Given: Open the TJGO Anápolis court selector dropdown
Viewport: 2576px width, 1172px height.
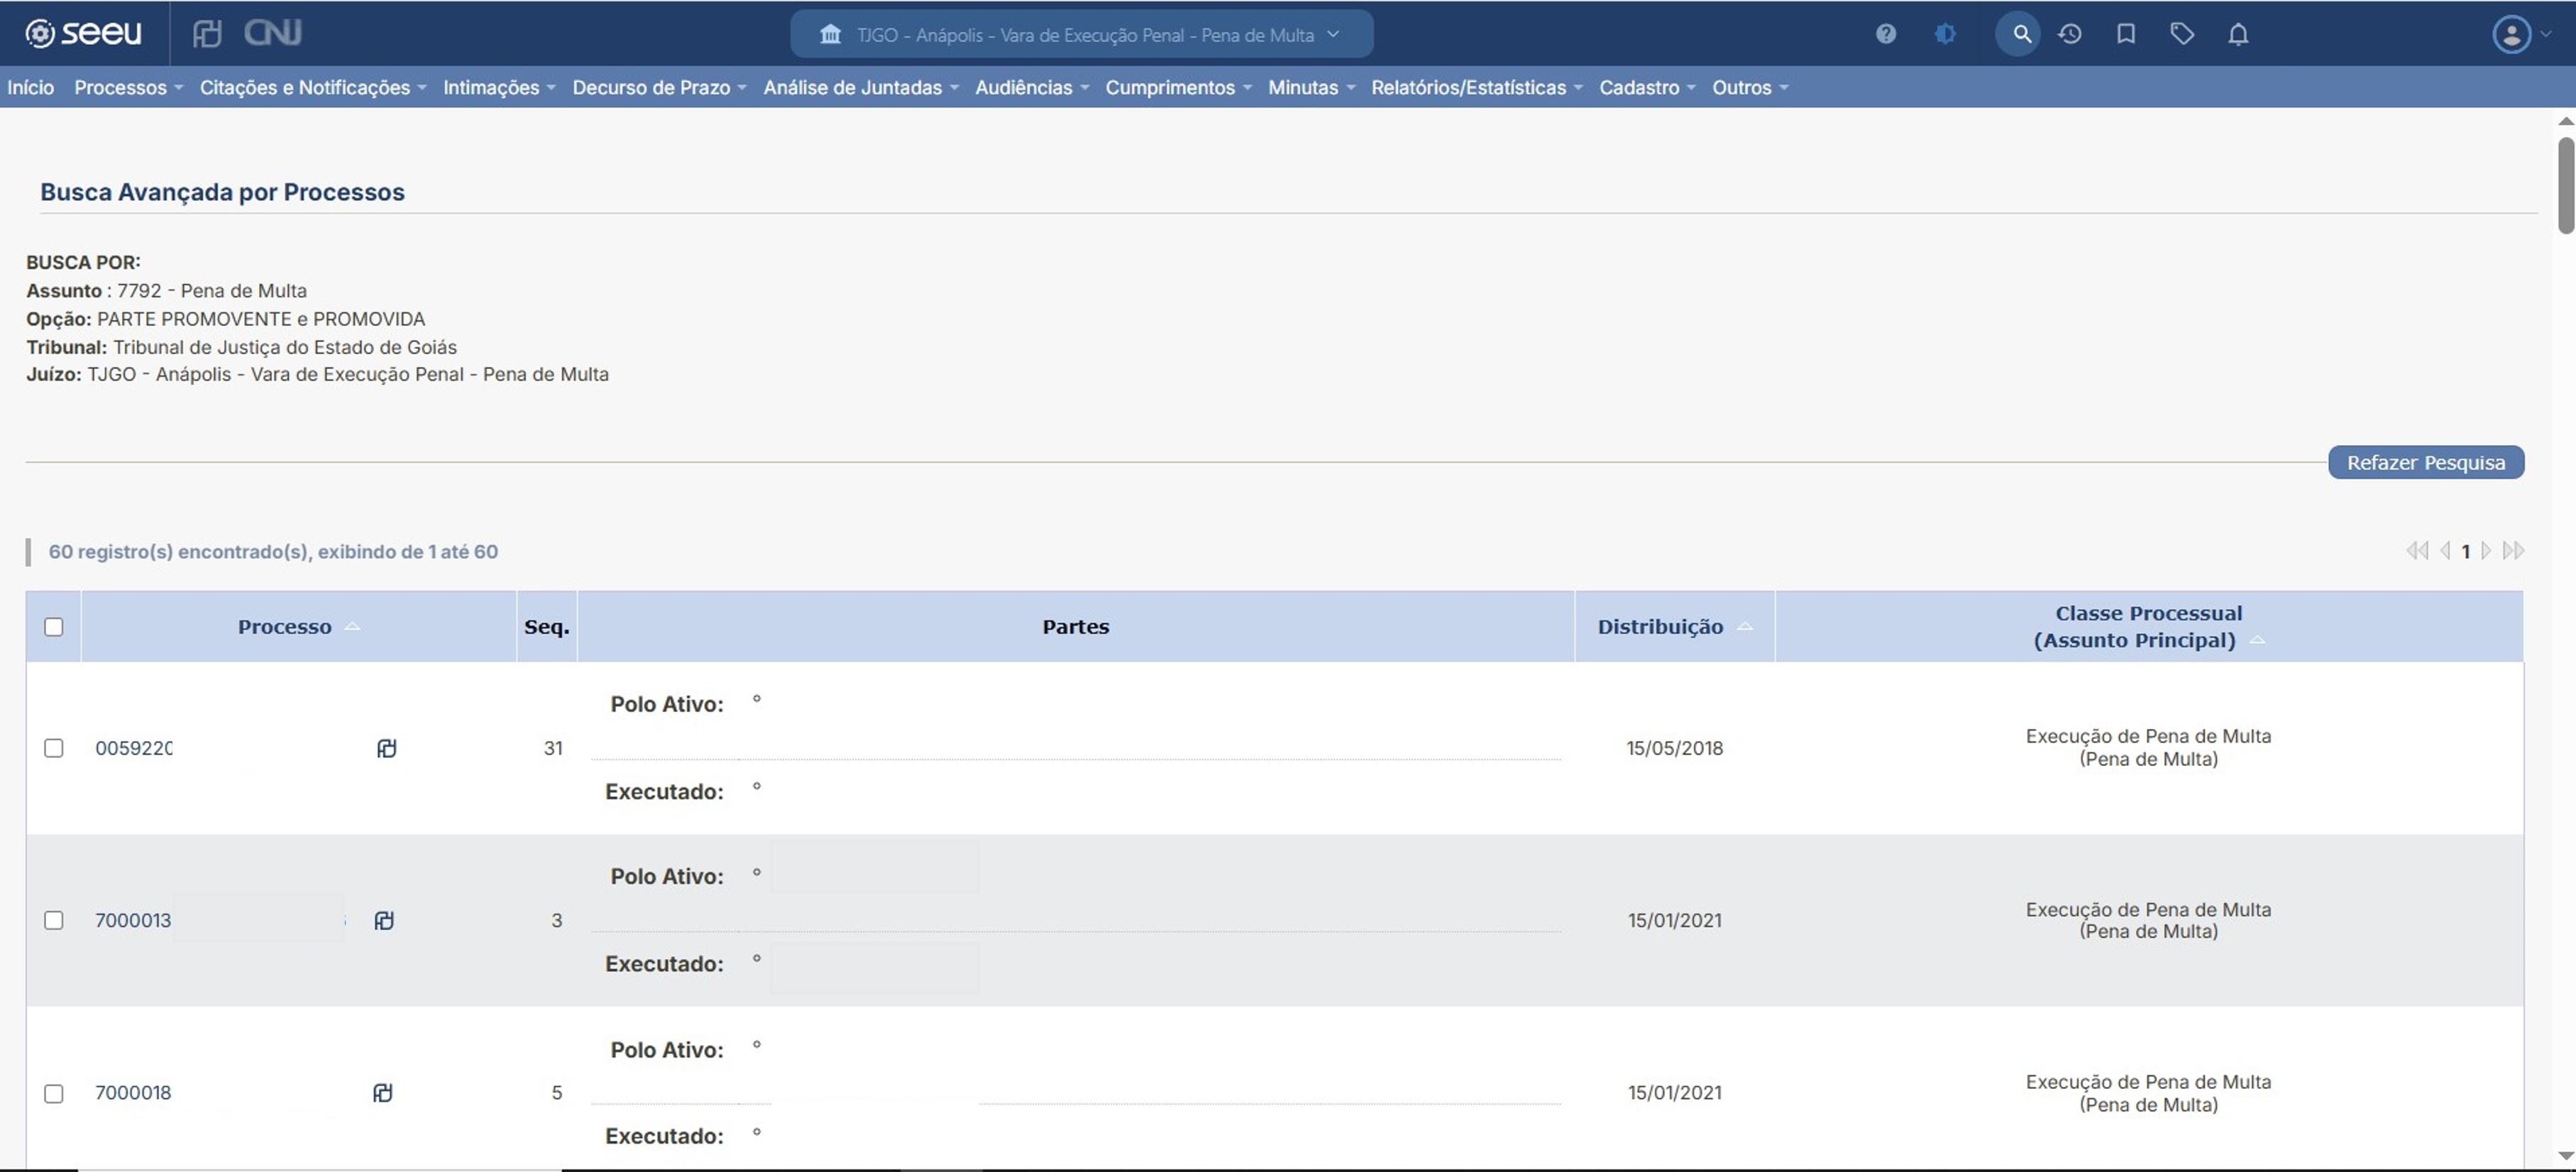Looking at the screenshot, I should (x=1082, y=35).
